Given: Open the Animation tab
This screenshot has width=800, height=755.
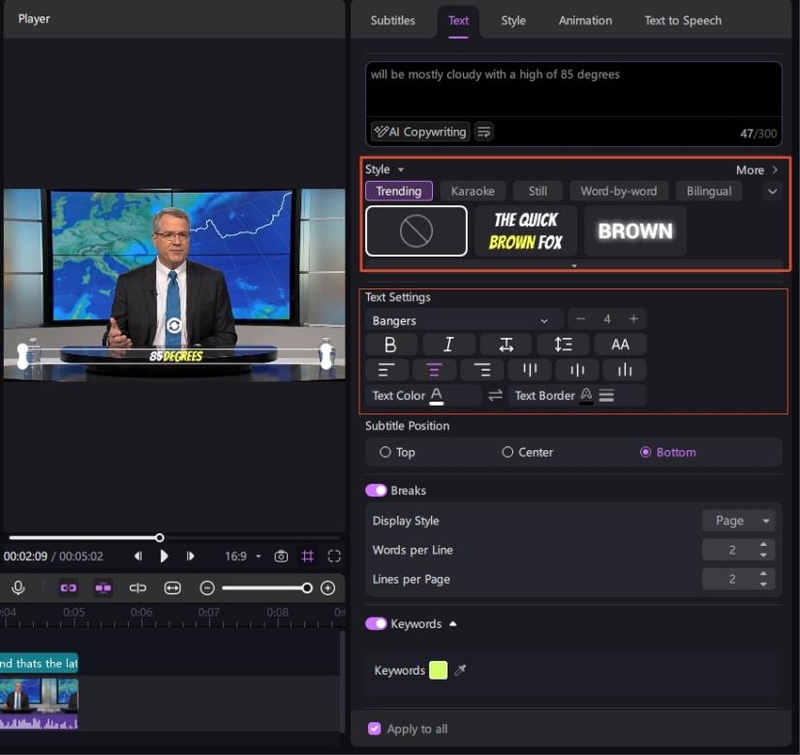Looking at the screenshot, I should 585,20.
